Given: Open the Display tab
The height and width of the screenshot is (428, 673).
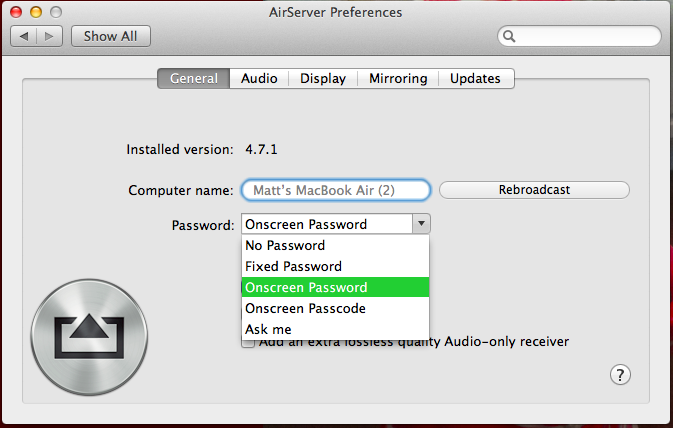Looking at the screenshot, I should pyautogui.click(x=322, y=78).
